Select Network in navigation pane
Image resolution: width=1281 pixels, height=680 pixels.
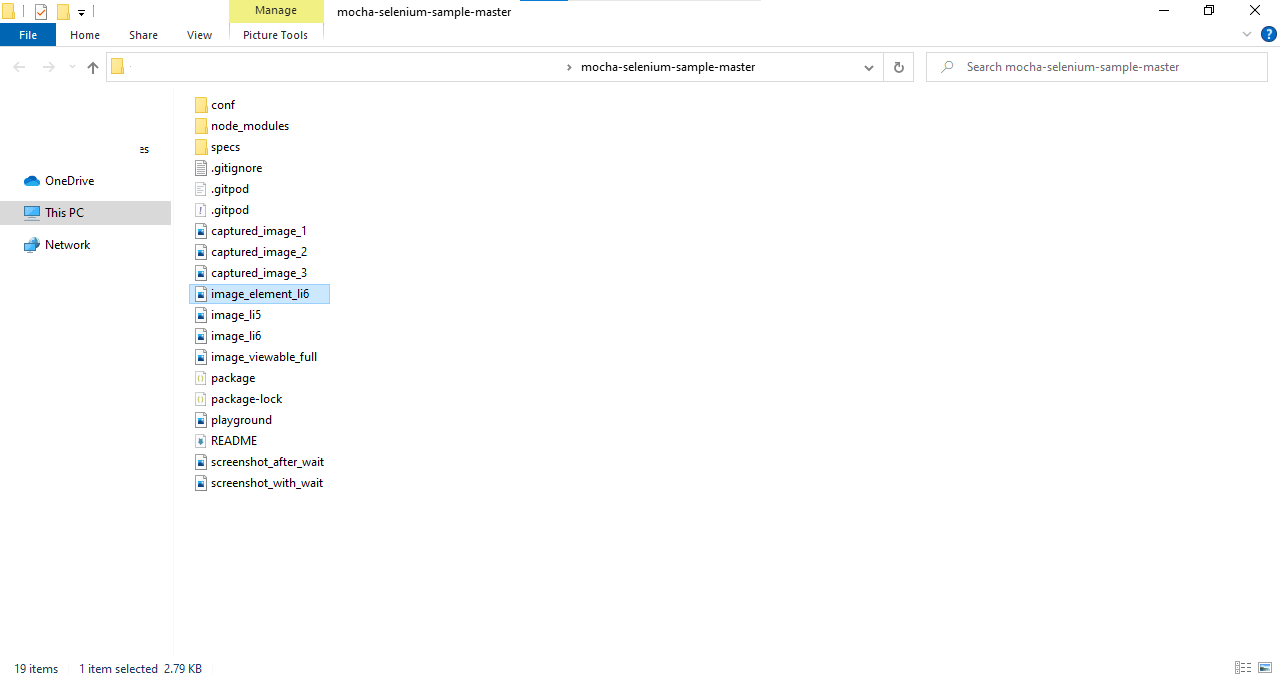click(x=67, y=245)
